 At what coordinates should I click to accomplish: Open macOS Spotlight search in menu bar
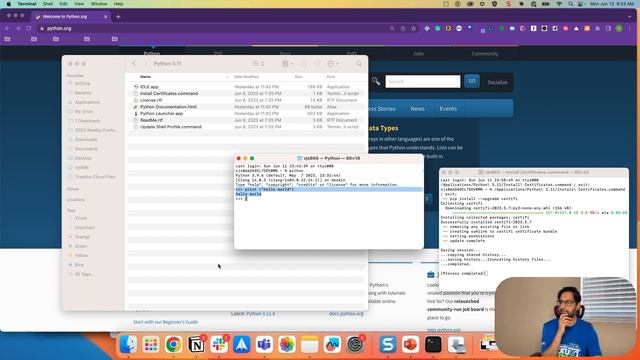coord(570,4)
